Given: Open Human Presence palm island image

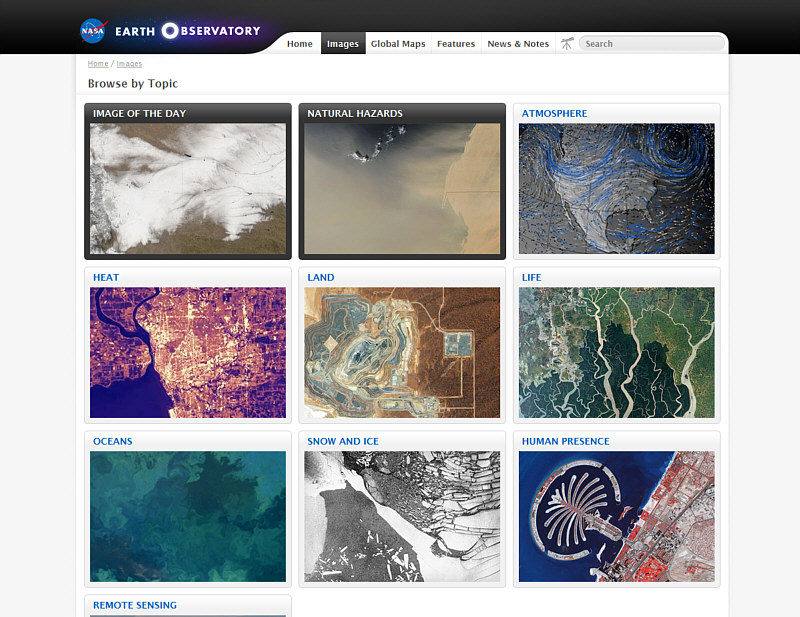Looking at the screenshot, I should [x=616, y=516].
